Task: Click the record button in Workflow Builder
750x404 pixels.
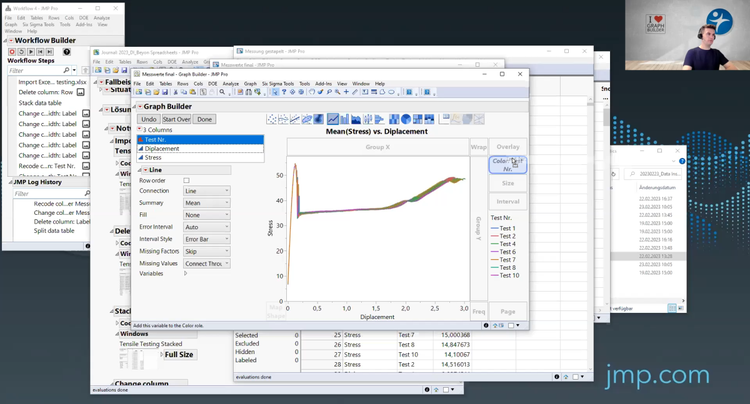Action: 12,52
